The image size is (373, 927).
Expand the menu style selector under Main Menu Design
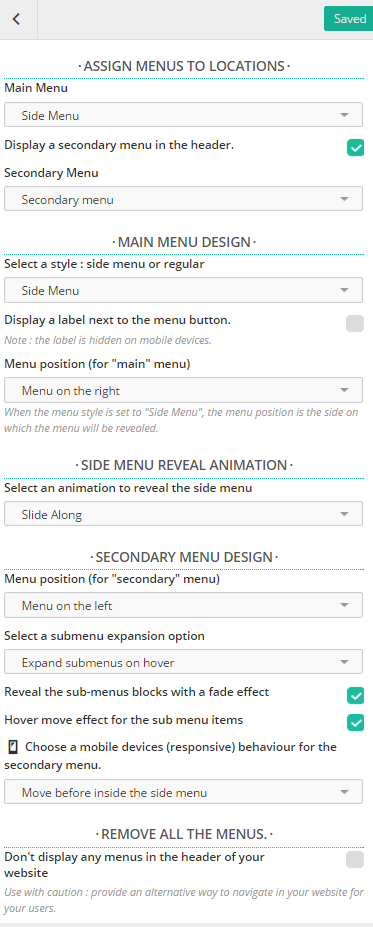pos(183,290)
